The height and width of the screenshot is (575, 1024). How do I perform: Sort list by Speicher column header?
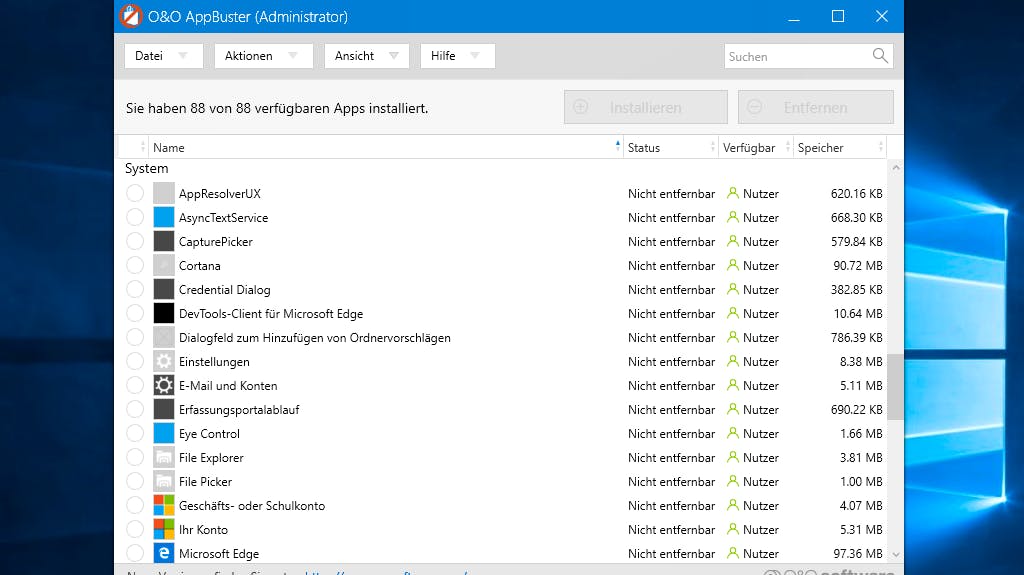pyautogui.click(x=840, y=148)
